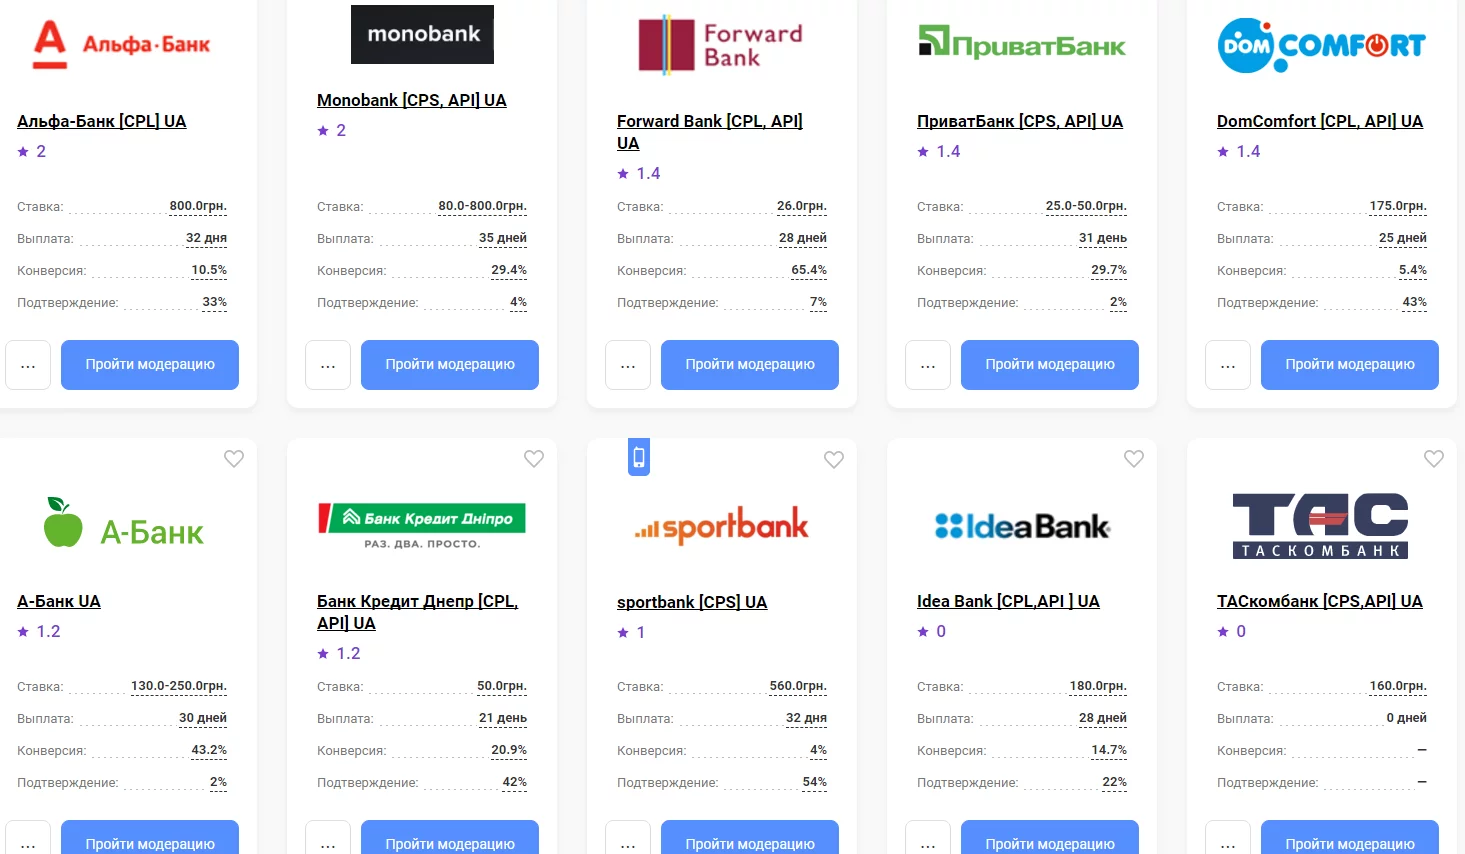Open the three-dots menu on DomComfort card
Viewport: 1465px width, 854px height.
(x=1228, y=365)
